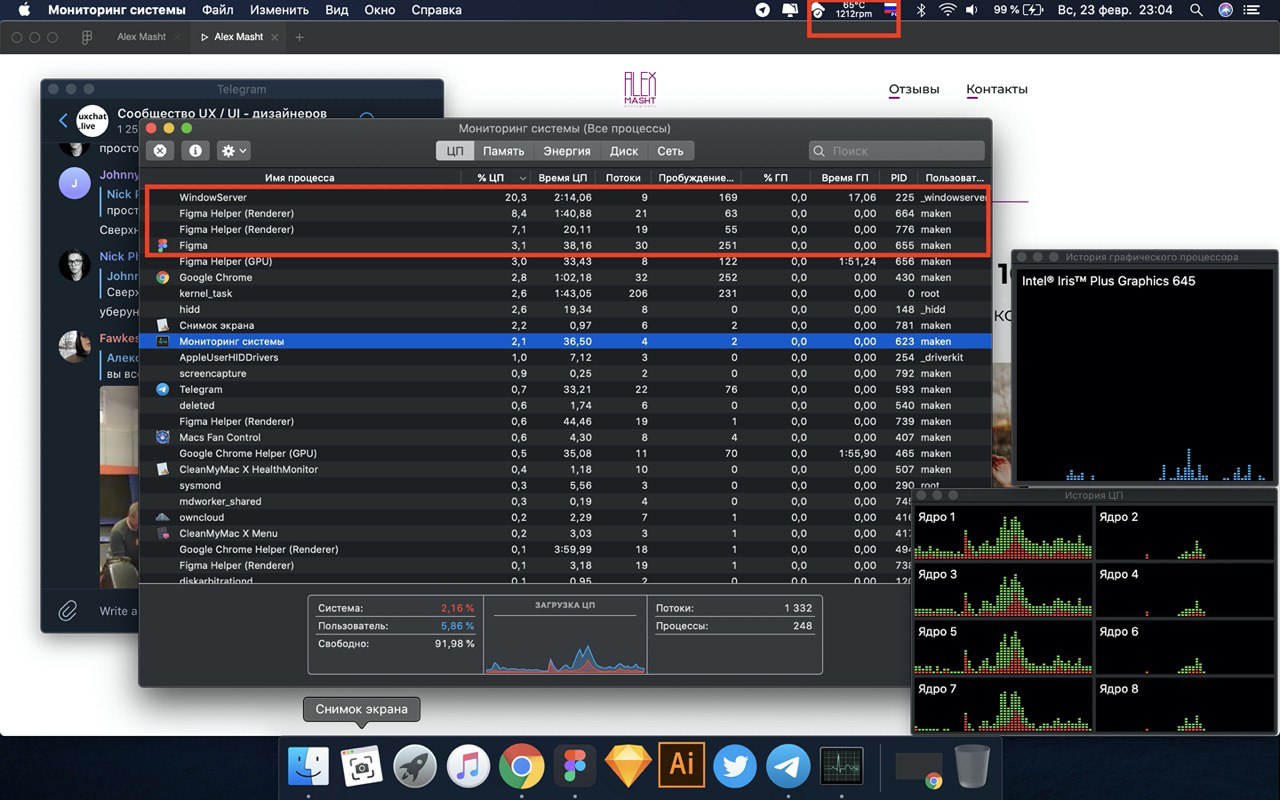Screen dimensions: 1280x800
Task: Select the CleanMyMac X Menu process icon
Action: [163, 534]
